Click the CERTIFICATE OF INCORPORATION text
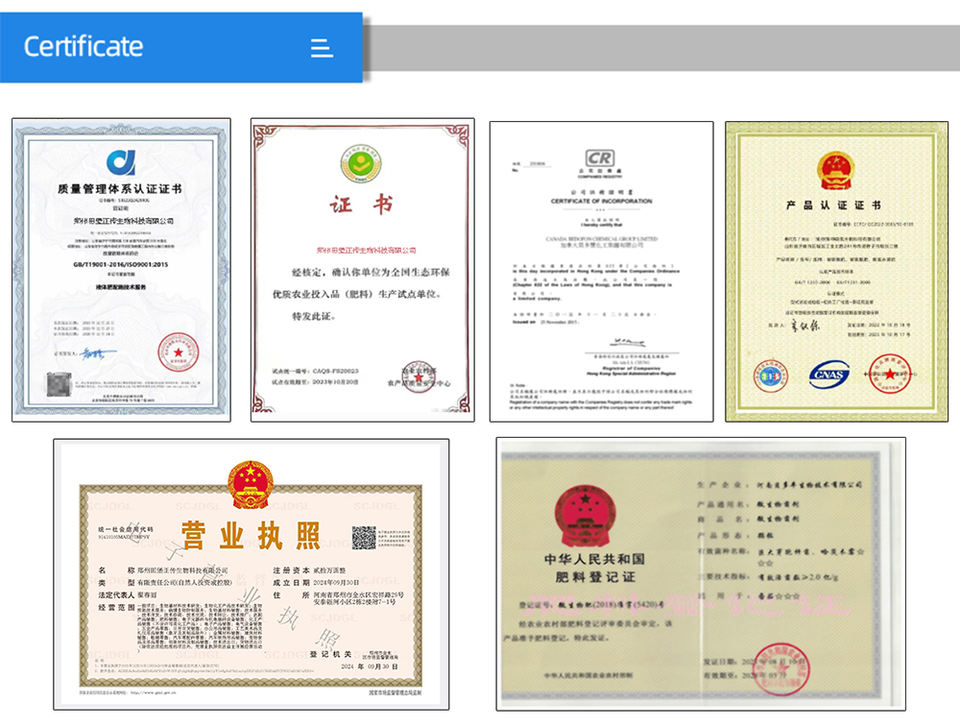 coord(601,201)
